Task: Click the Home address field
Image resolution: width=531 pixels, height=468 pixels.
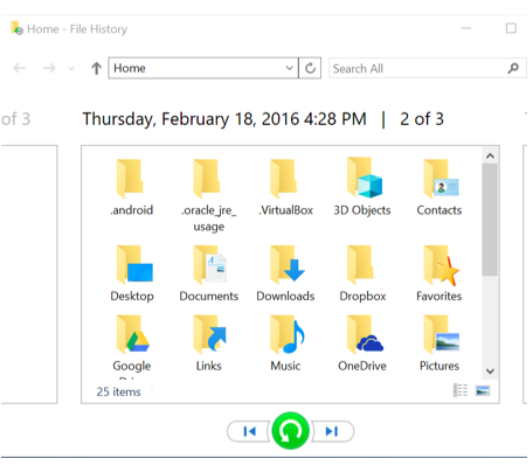Action: [203, 68]
